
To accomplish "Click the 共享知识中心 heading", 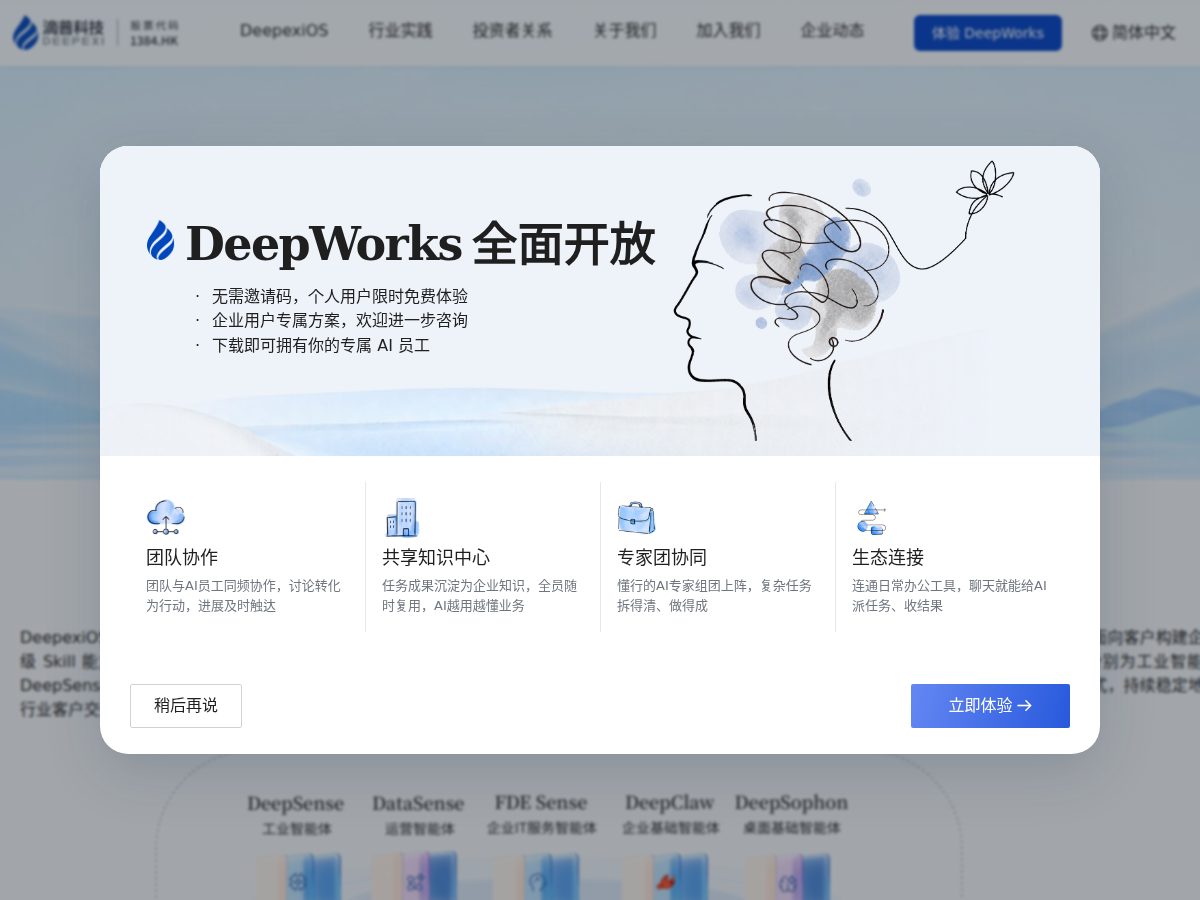I will [x=436, y=557].
